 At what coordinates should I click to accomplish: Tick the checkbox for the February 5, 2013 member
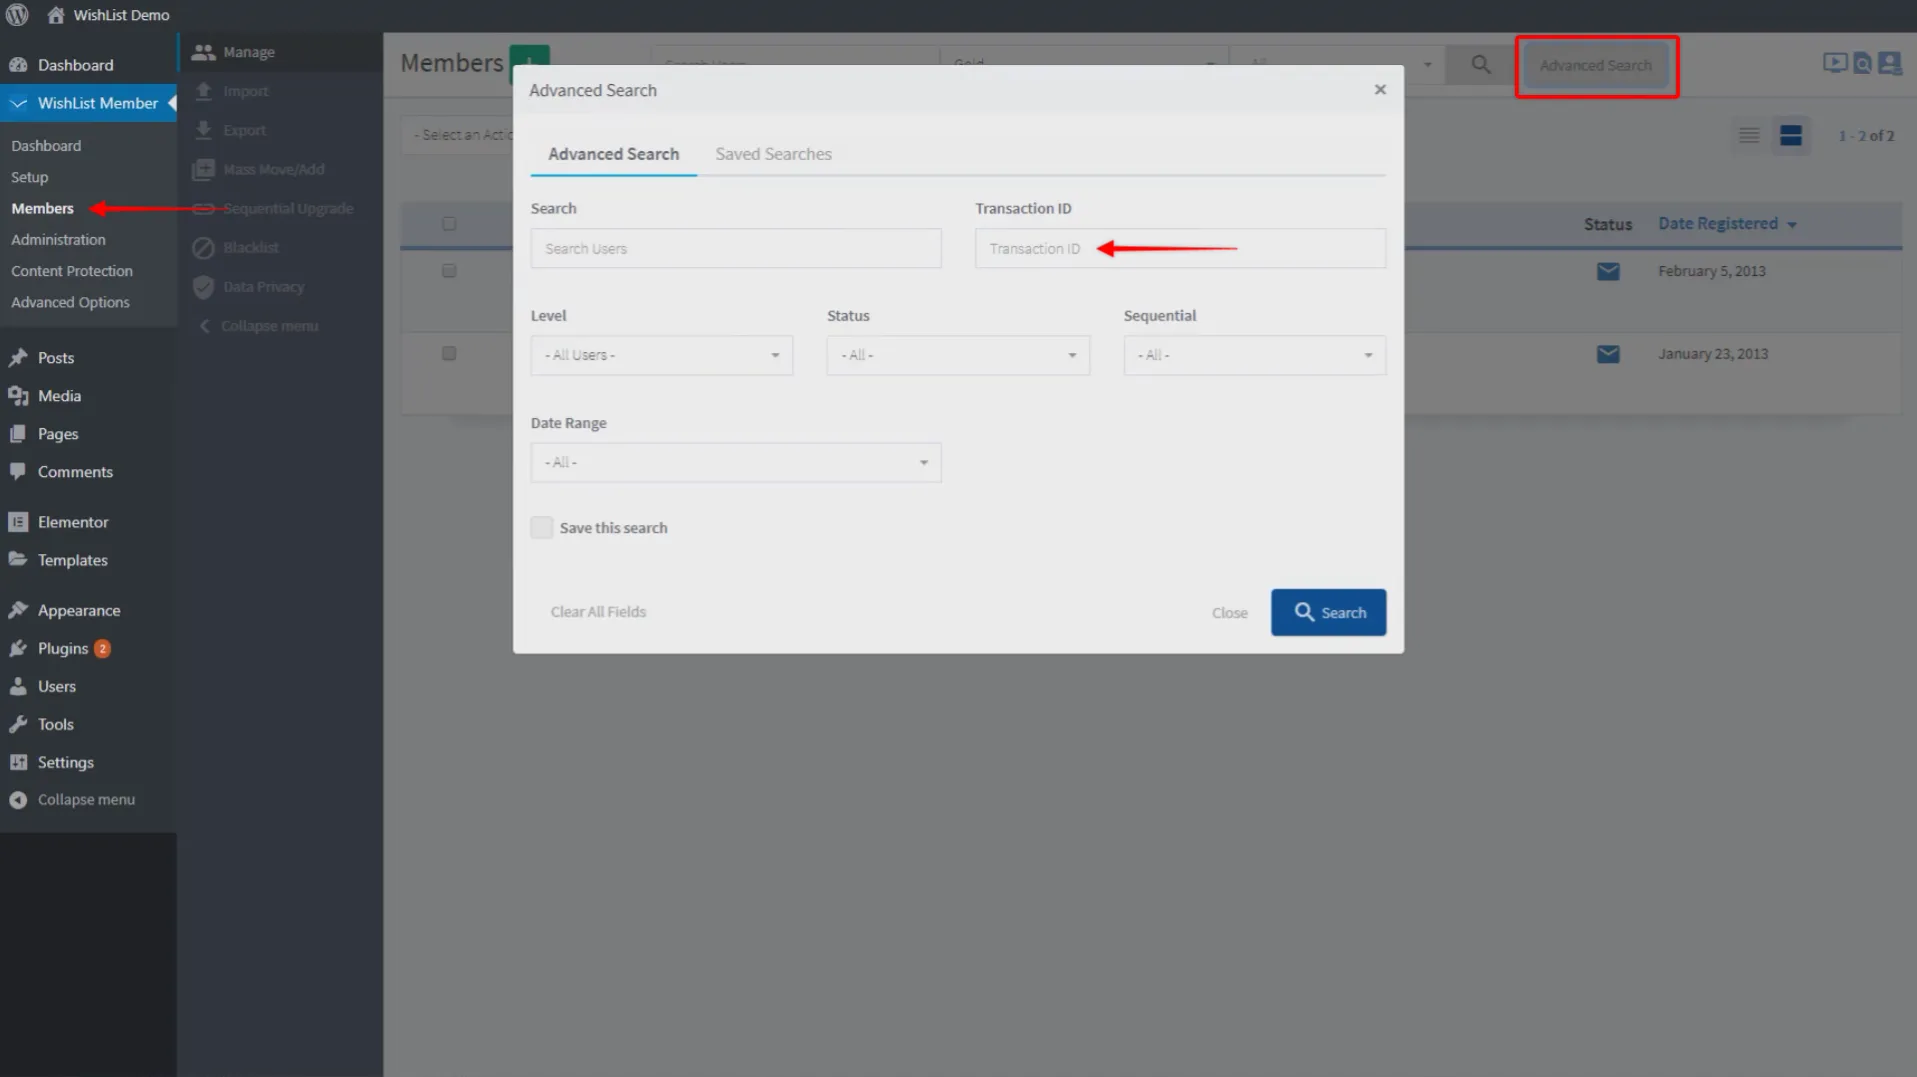click(x=449, y=271)
